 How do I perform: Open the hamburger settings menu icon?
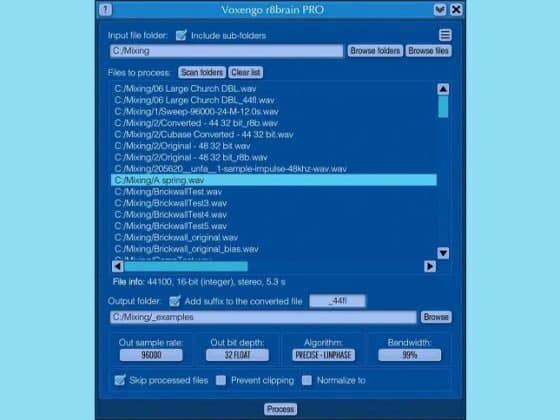[x=445, y=35]
